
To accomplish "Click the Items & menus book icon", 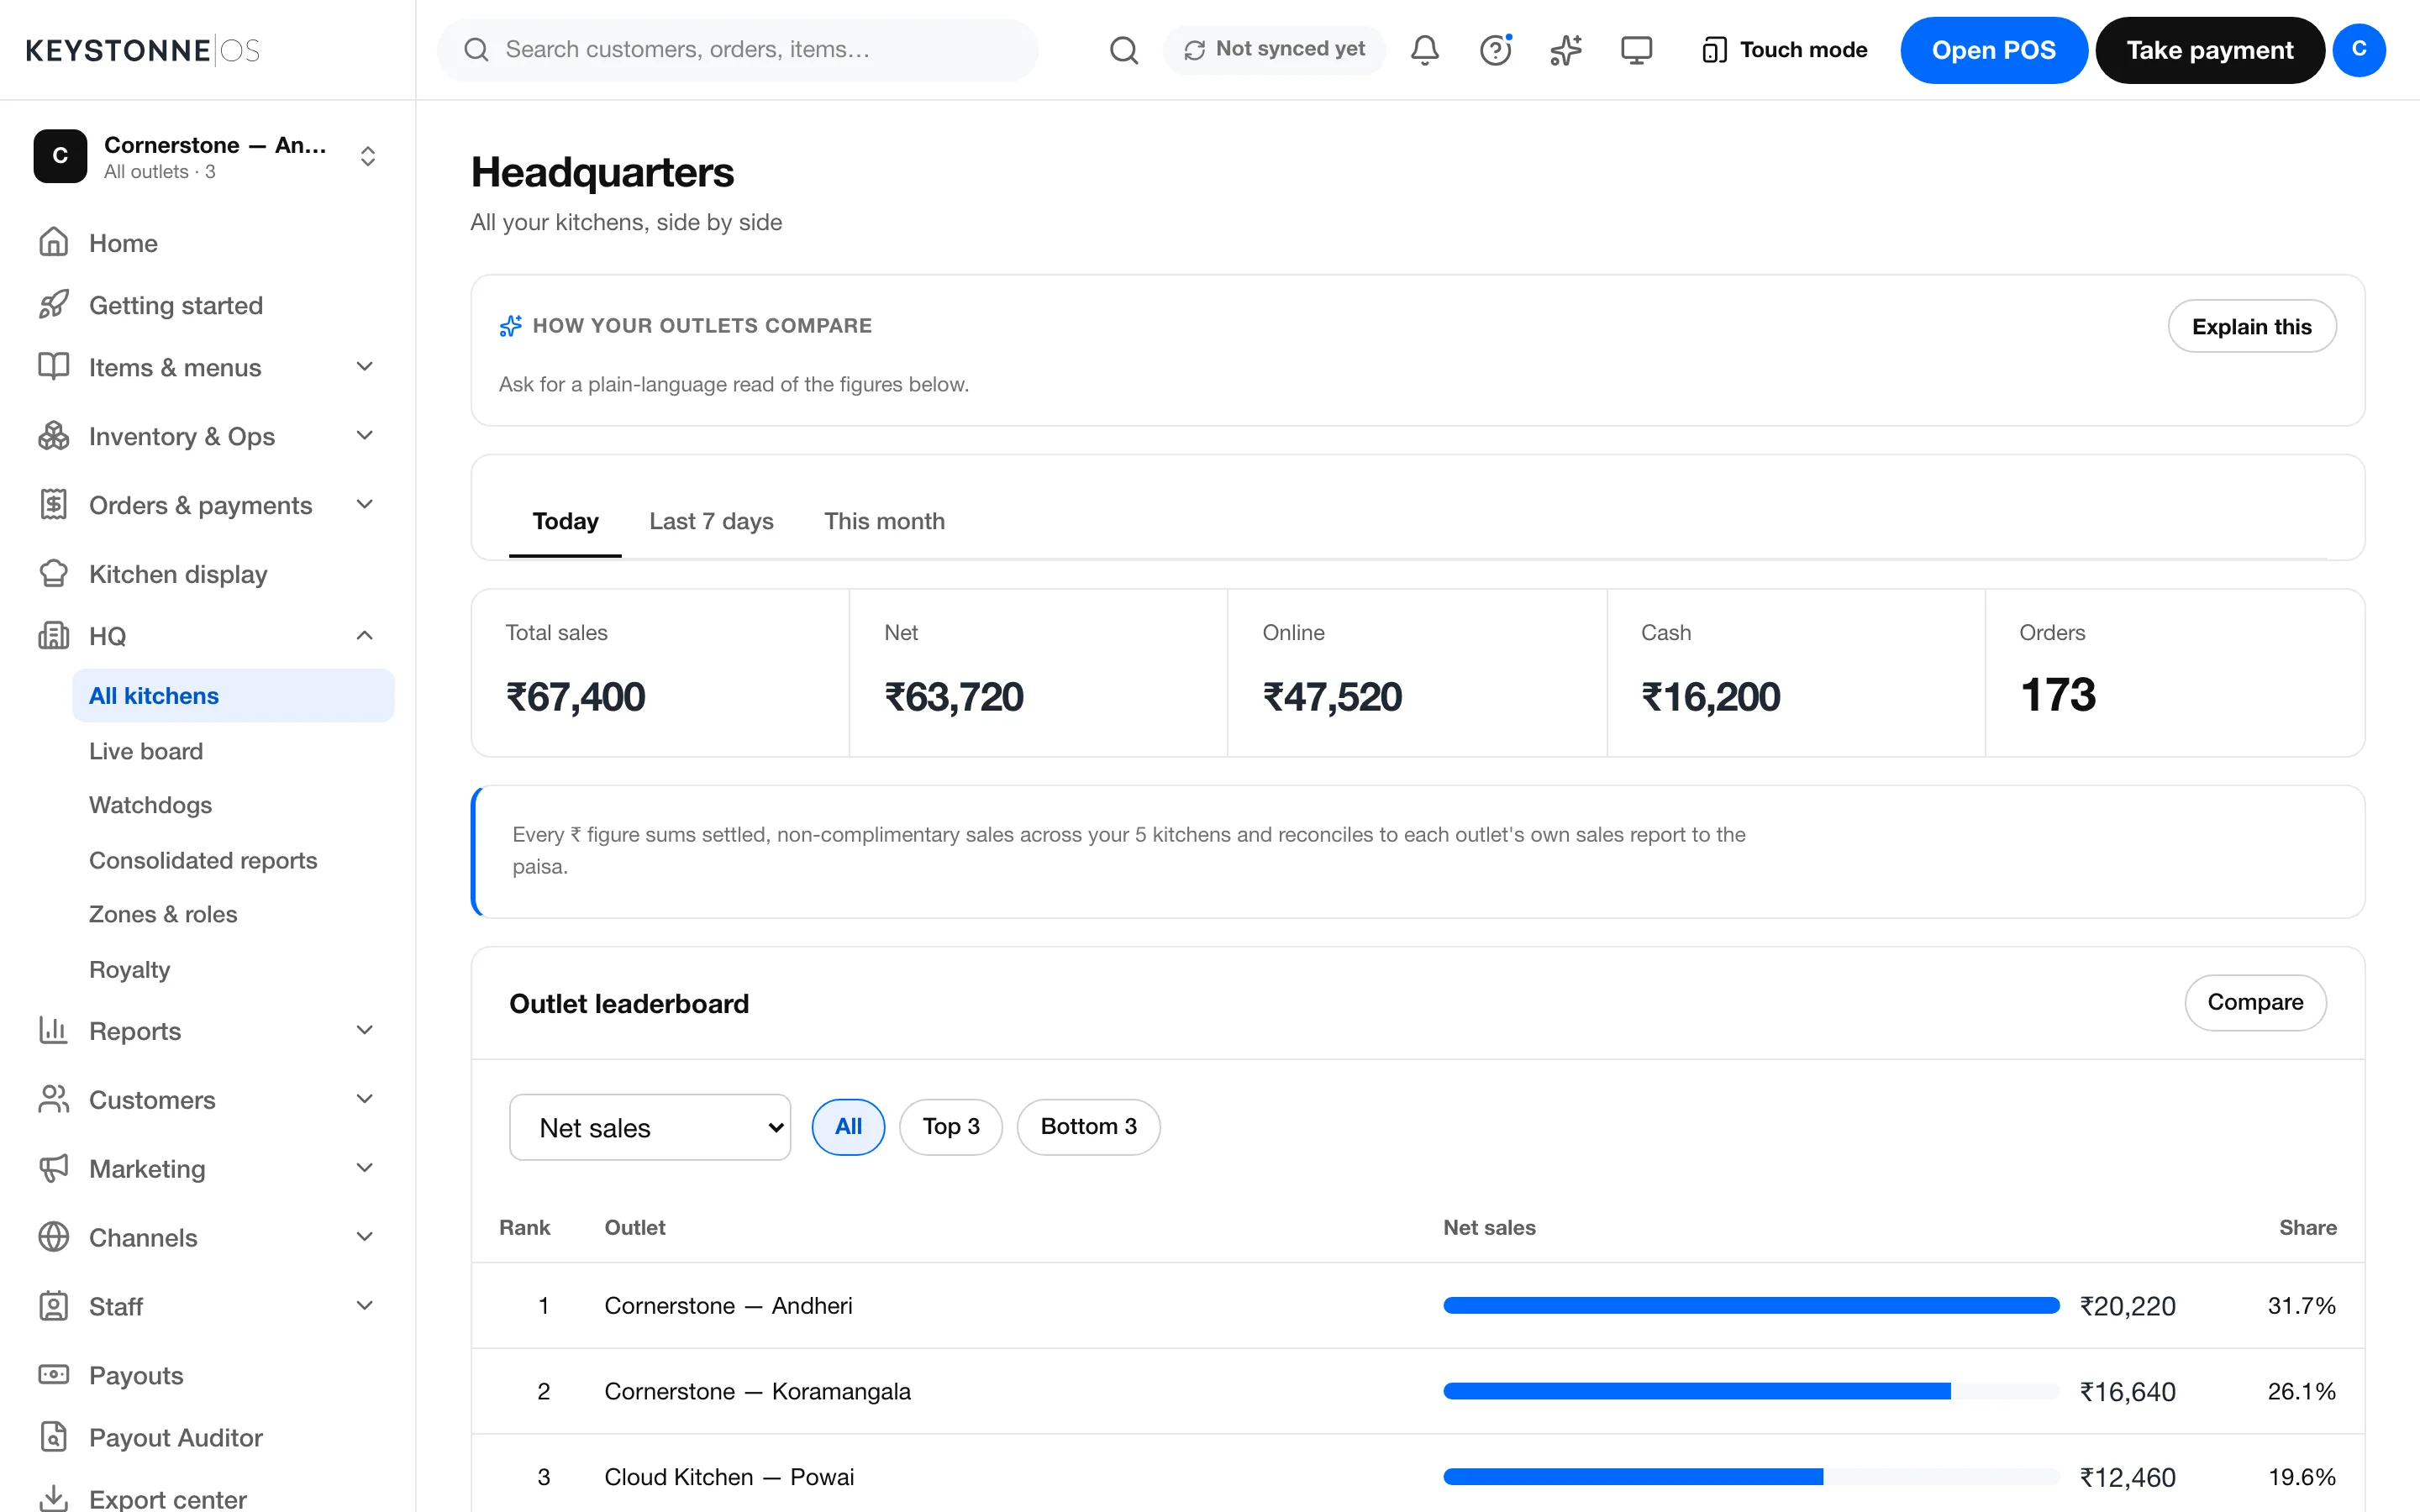I will pos(54,367).
